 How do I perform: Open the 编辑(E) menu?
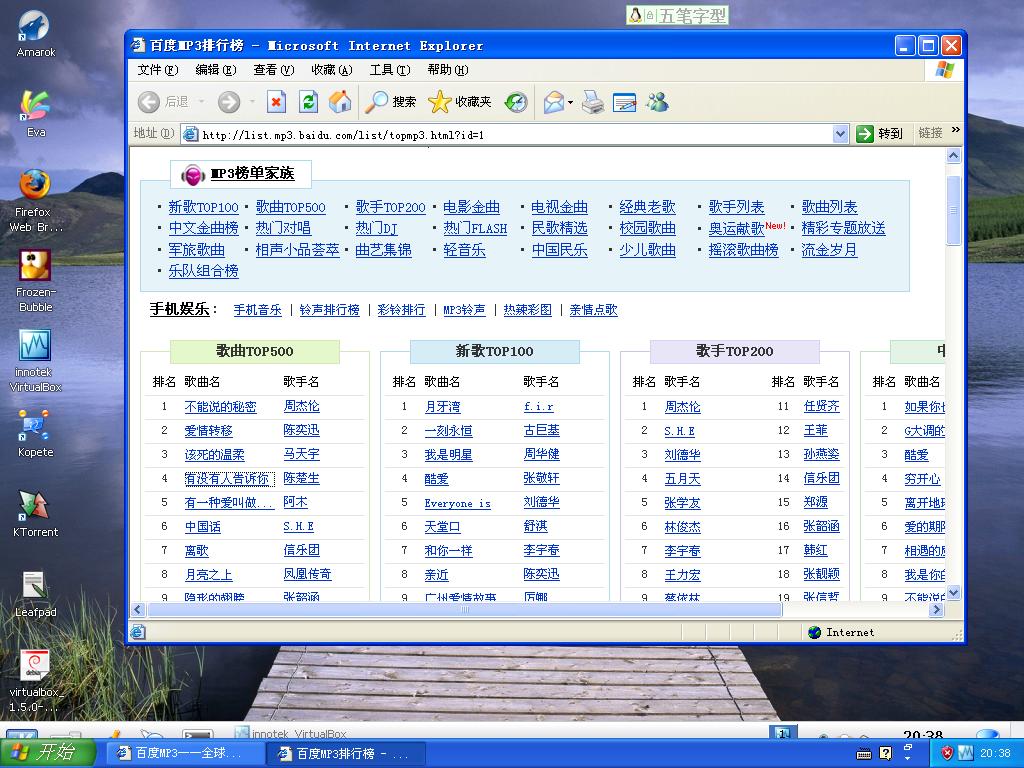216,70
